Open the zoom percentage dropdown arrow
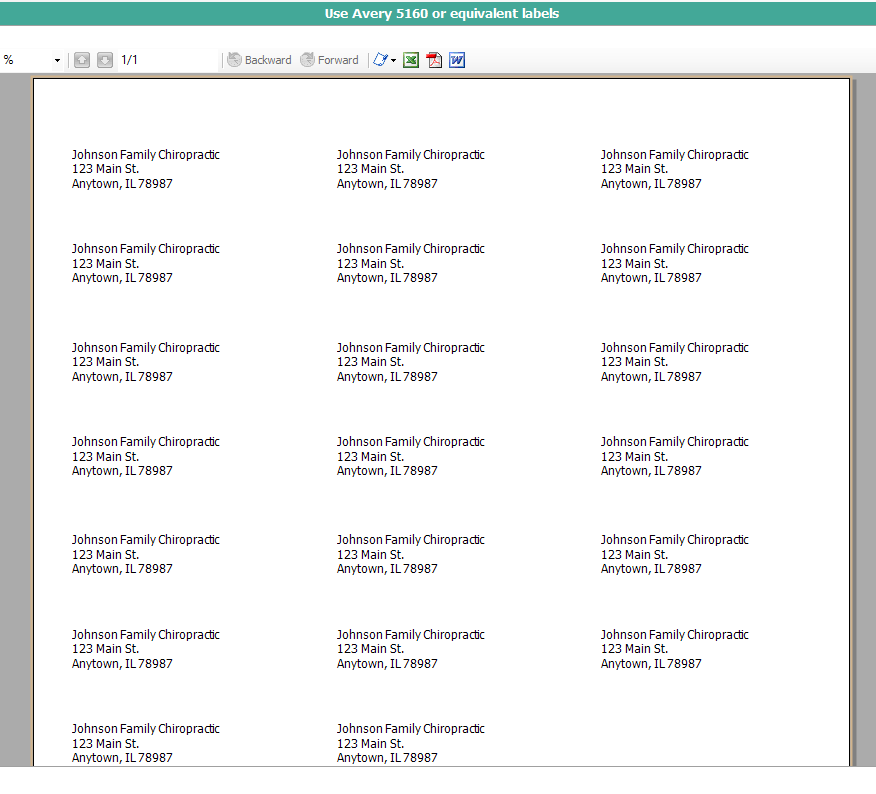The image size is (876, 794). coord(57,61)
